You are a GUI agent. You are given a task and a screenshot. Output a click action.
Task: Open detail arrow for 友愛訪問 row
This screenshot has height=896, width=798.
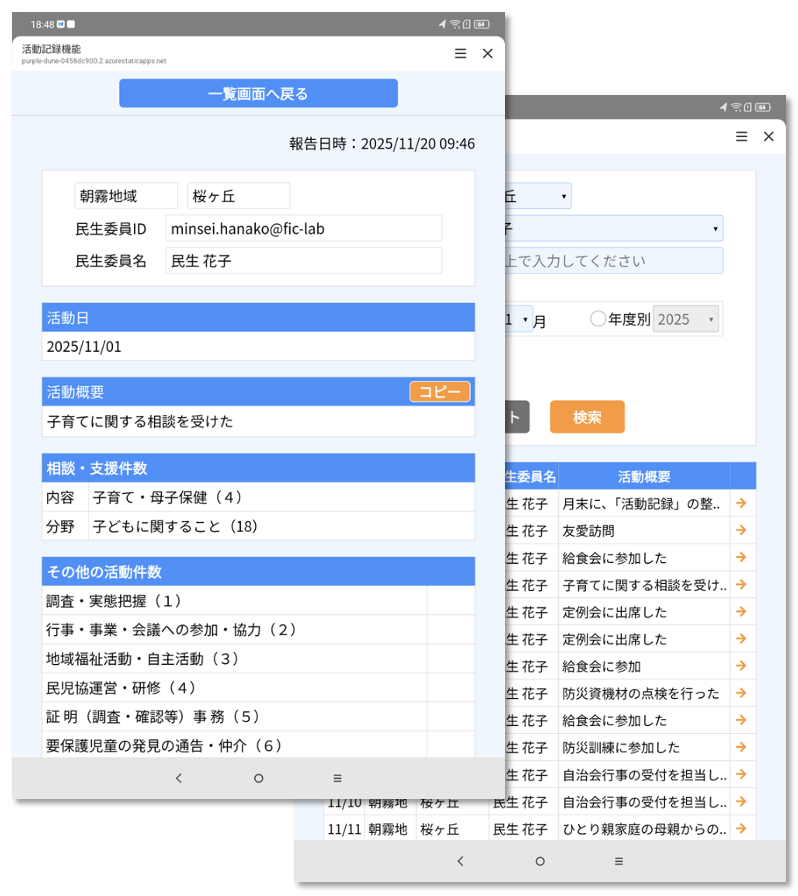click(x=741, y=530)
